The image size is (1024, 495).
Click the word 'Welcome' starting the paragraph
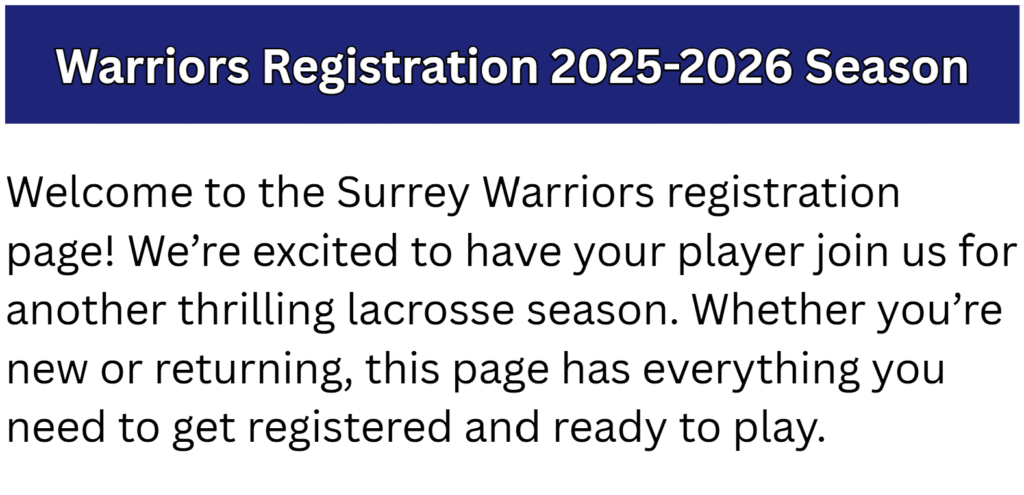click(x=99, y=192)
